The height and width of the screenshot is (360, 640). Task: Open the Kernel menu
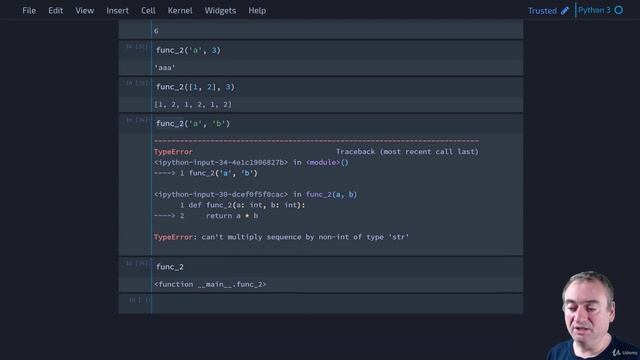[x=180, y=11]
